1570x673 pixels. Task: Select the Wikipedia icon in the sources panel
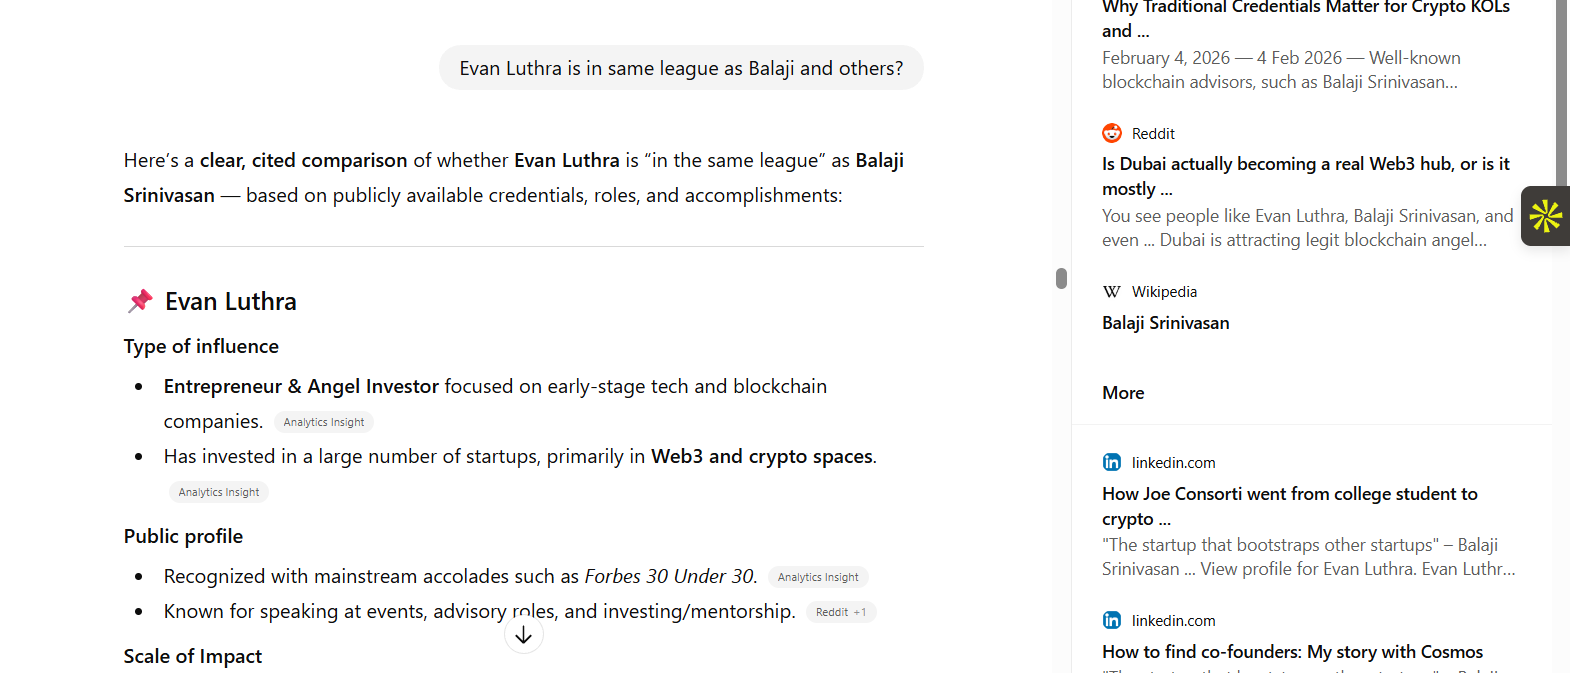[1111, 291]
